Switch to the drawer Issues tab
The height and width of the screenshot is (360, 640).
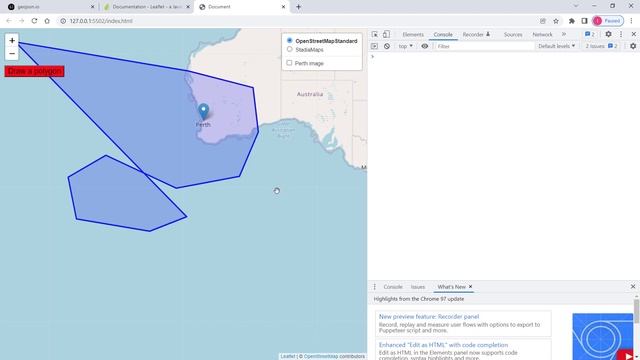pos(418,287)
